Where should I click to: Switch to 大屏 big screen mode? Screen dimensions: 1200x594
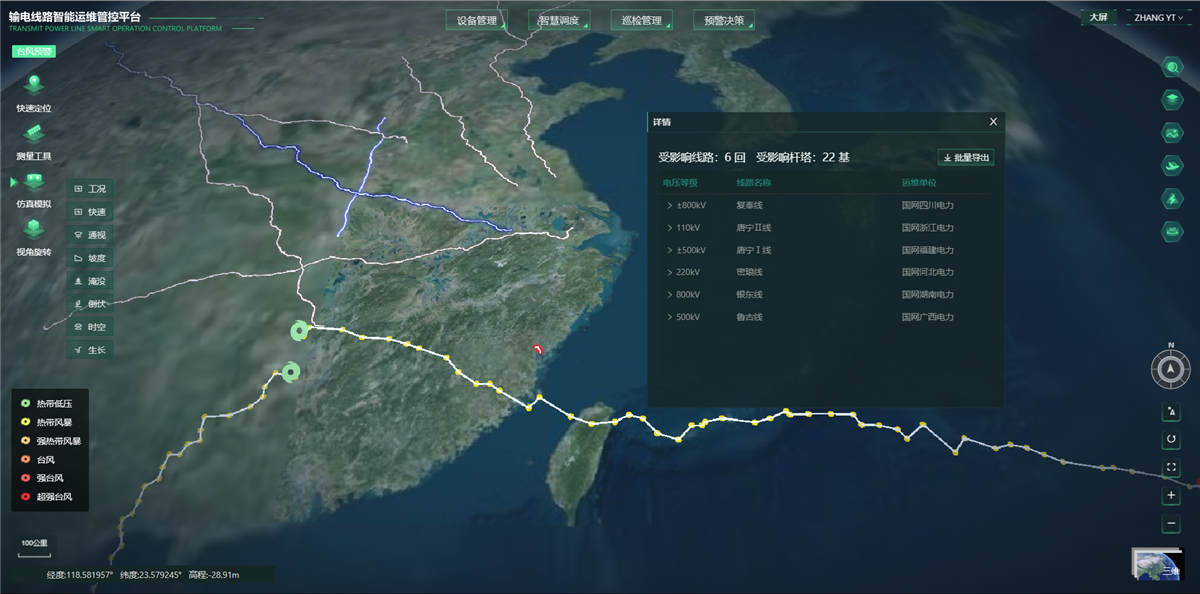click(x=1098, y=18)
